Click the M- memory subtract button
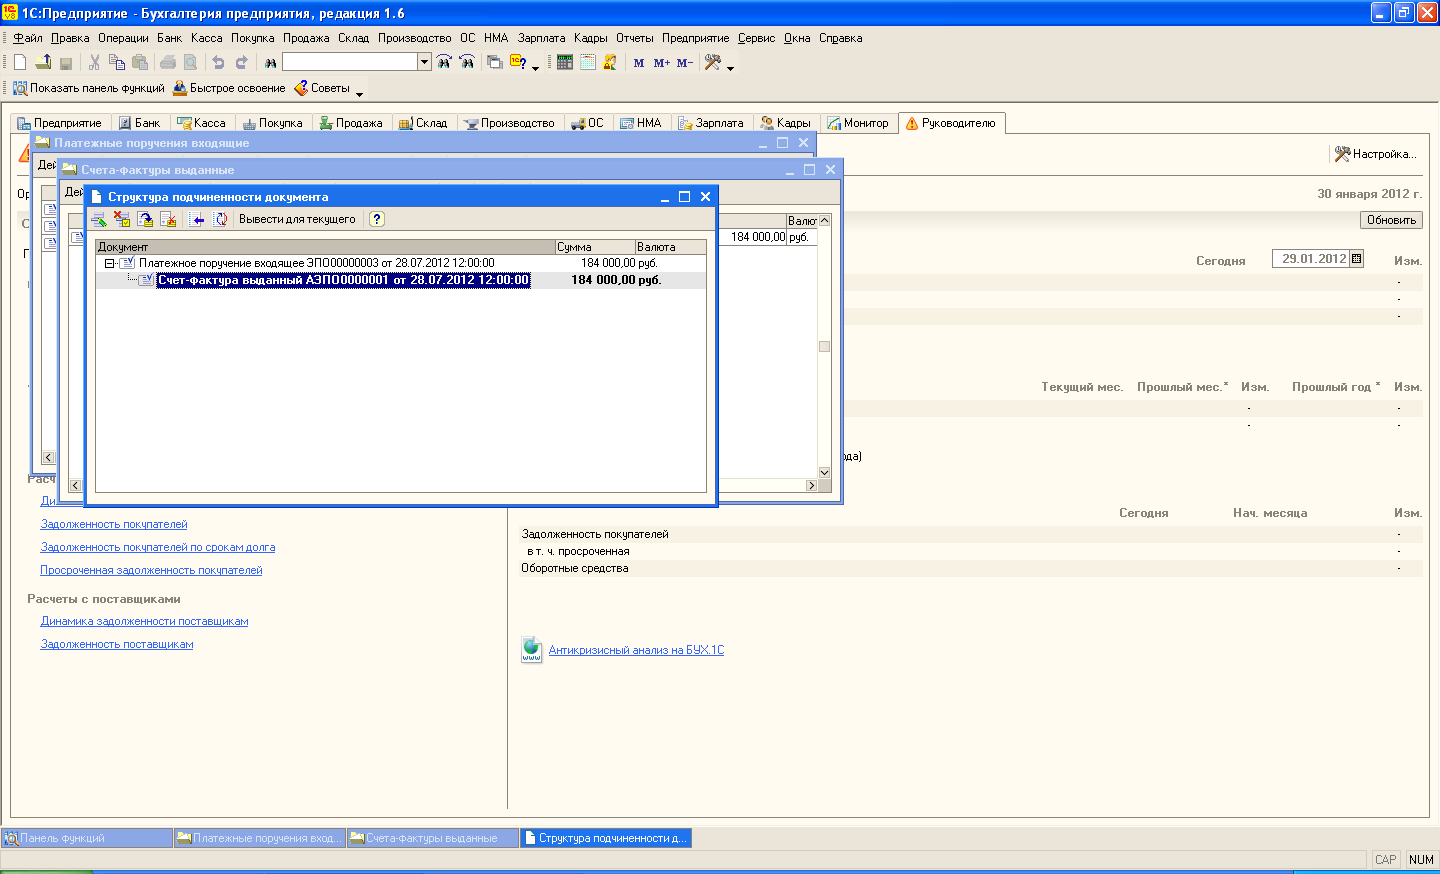Viewport: 1440px width, 874px height. point(685,63)
